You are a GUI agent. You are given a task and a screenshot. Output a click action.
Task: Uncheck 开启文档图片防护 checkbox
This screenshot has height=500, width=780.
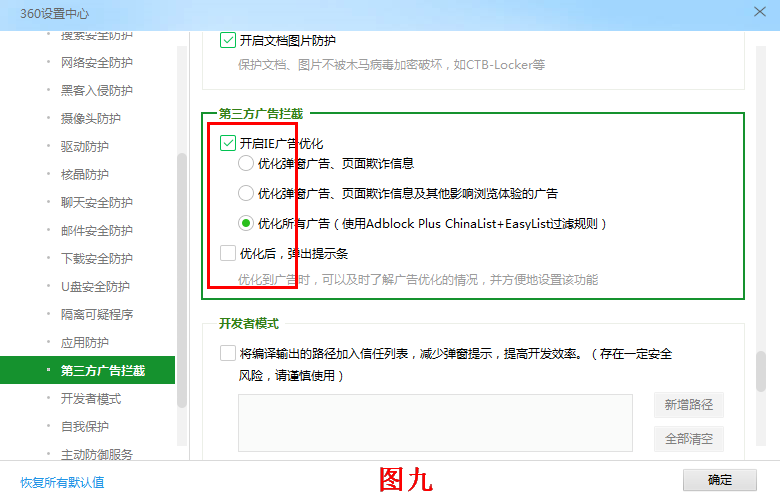click(x=228, y=40)
